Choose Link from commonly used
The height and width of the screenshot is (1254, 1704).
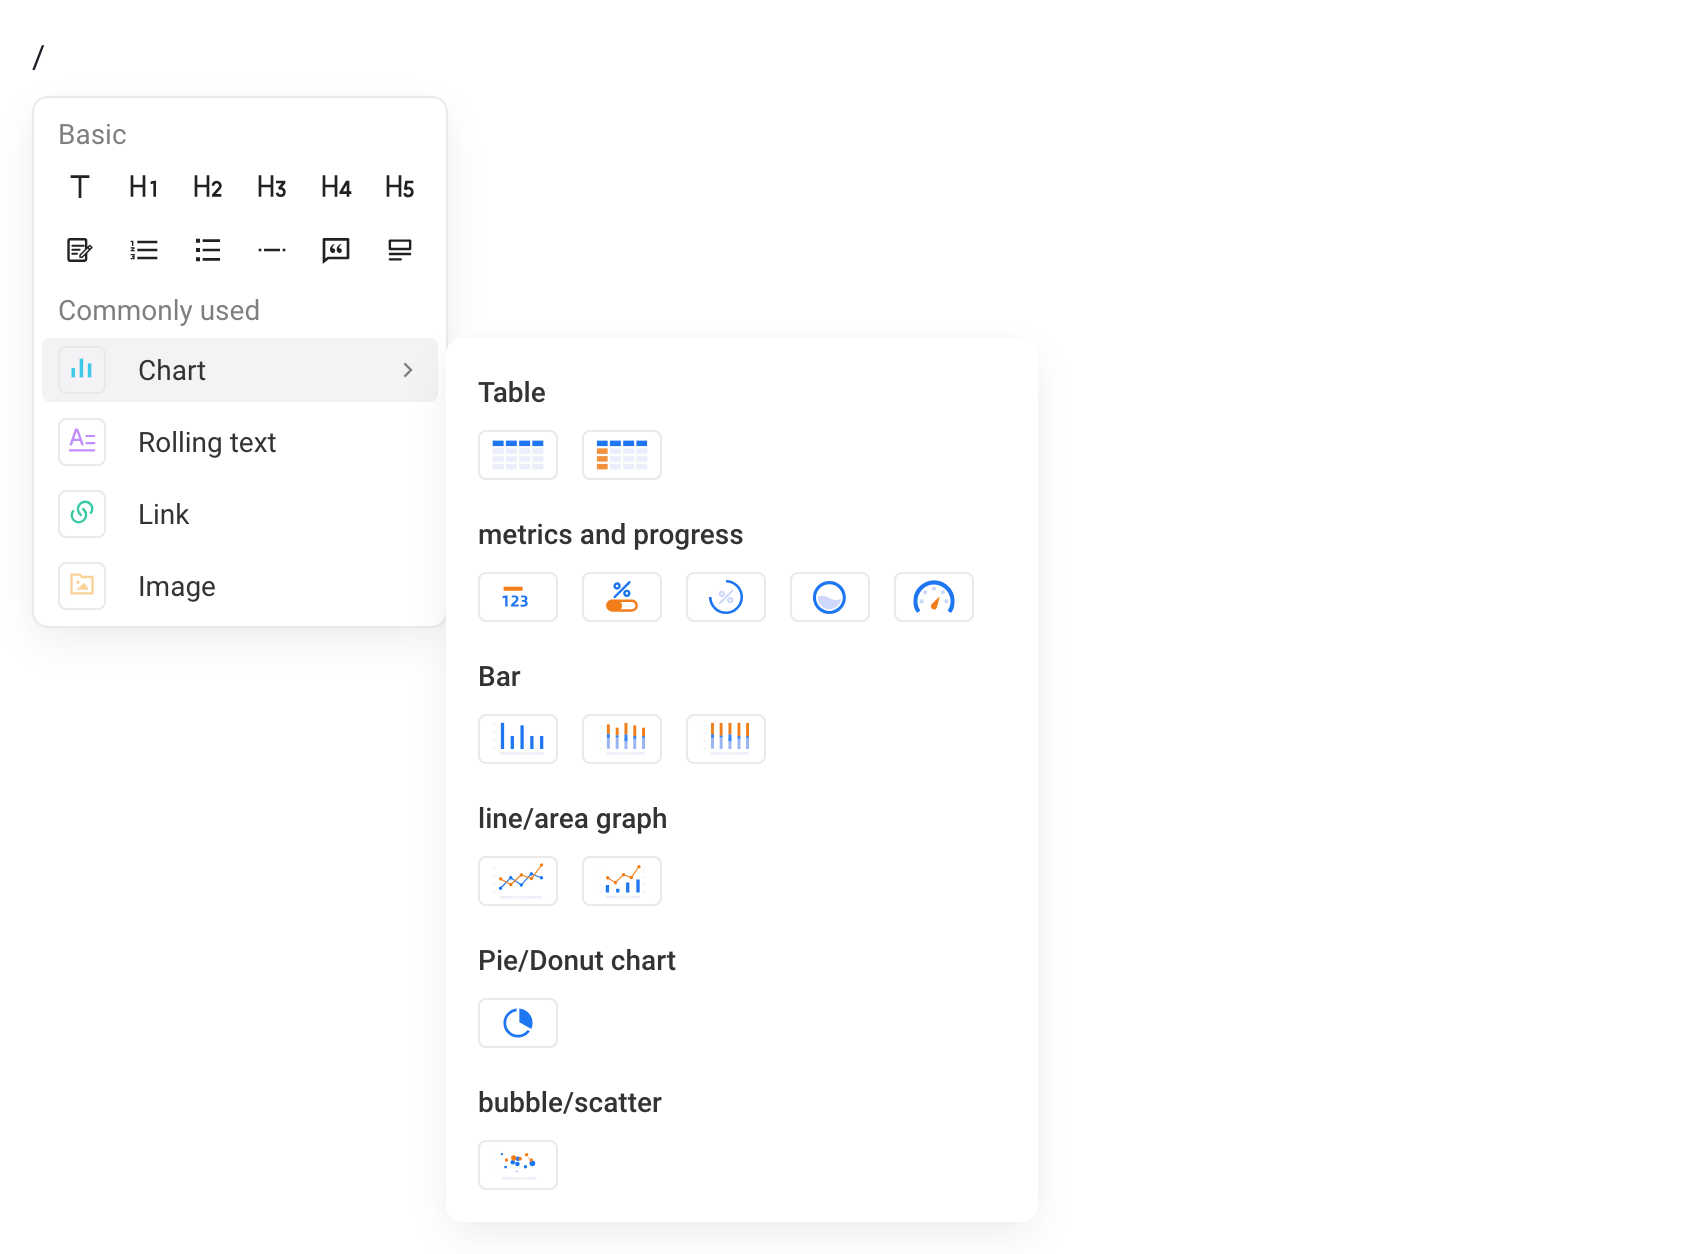click(240, 514)
